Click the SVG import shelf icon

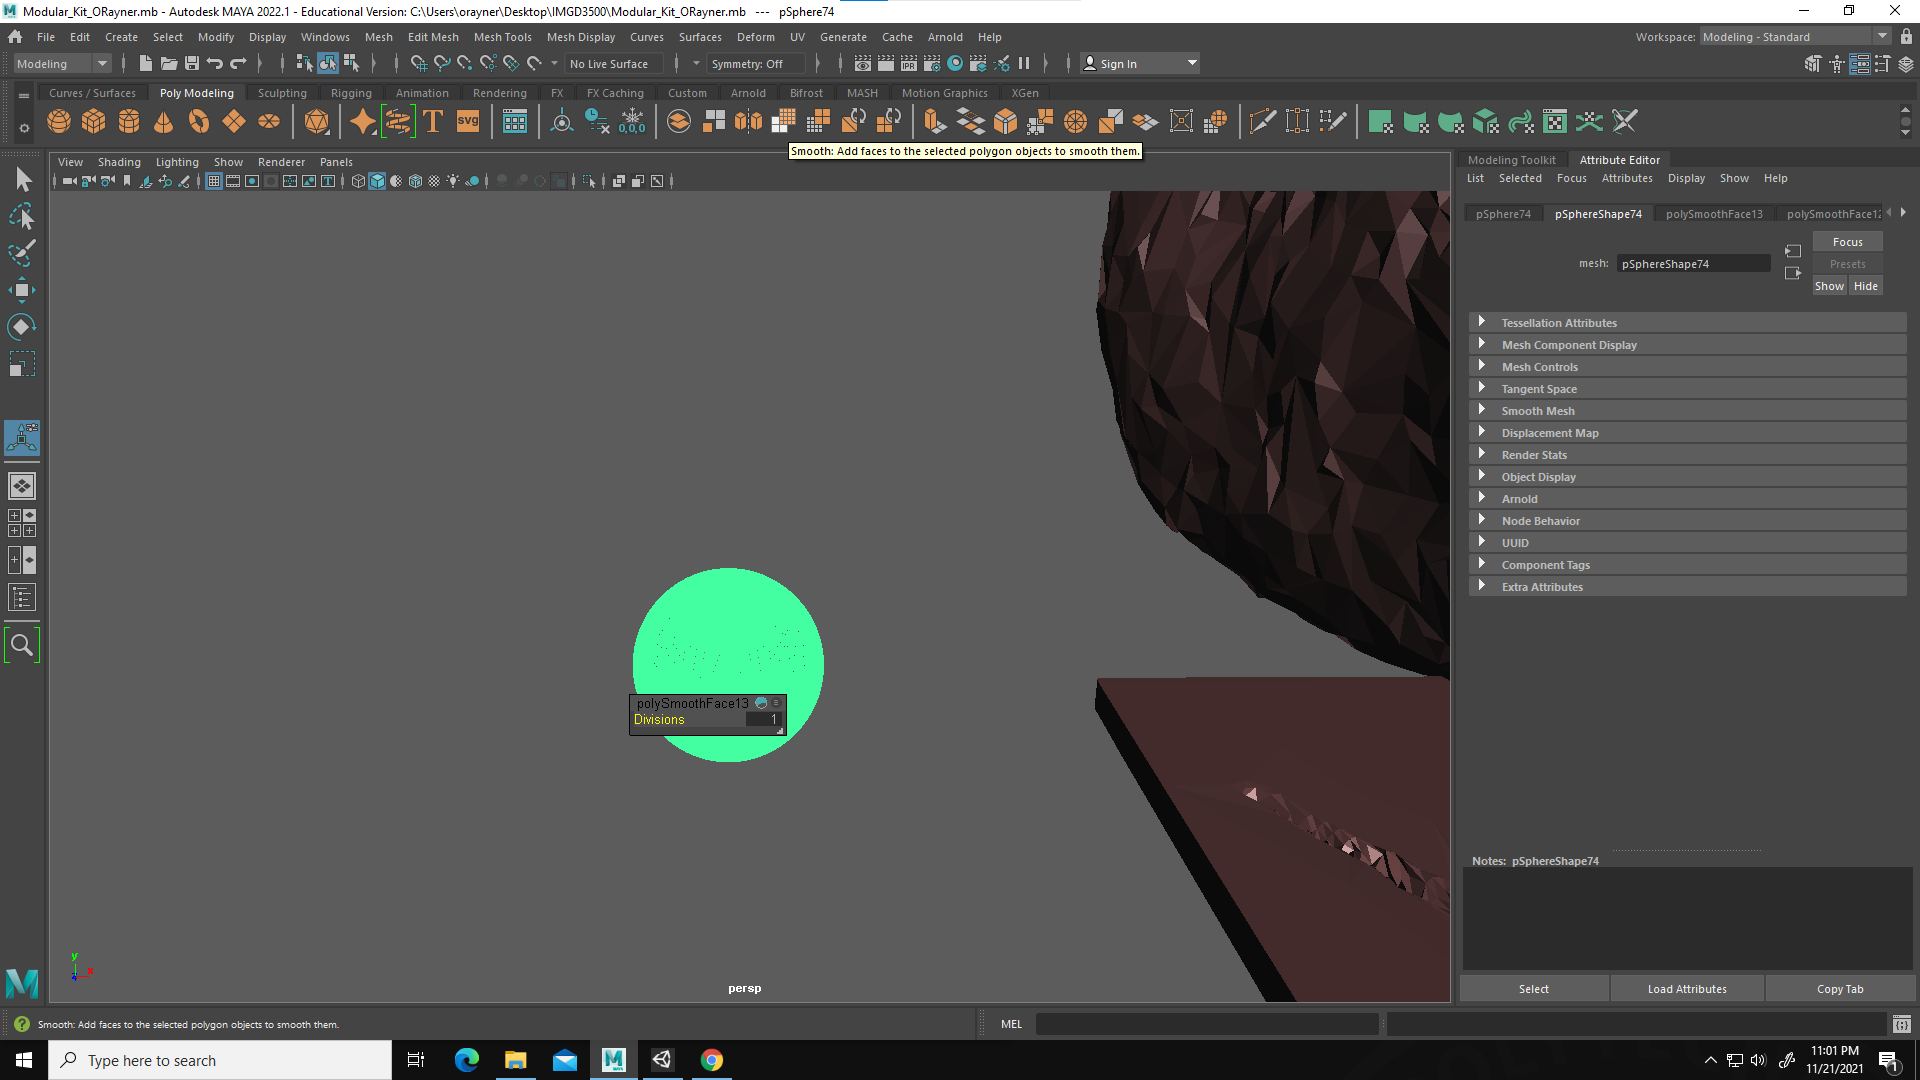point(468,122)
